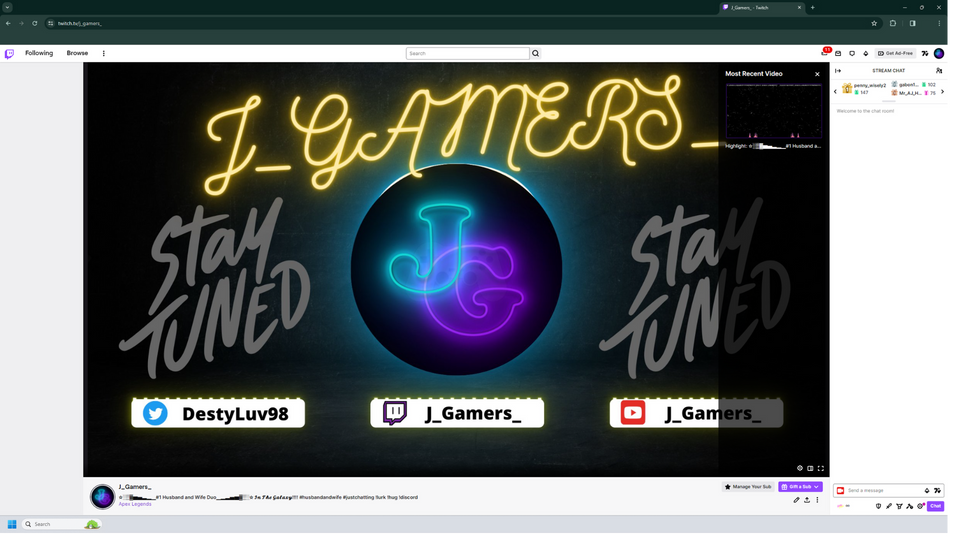Close the Most Recent Video panel
Image resolution: width=960 pixels, height=540 pixels.
click(817, 74)
